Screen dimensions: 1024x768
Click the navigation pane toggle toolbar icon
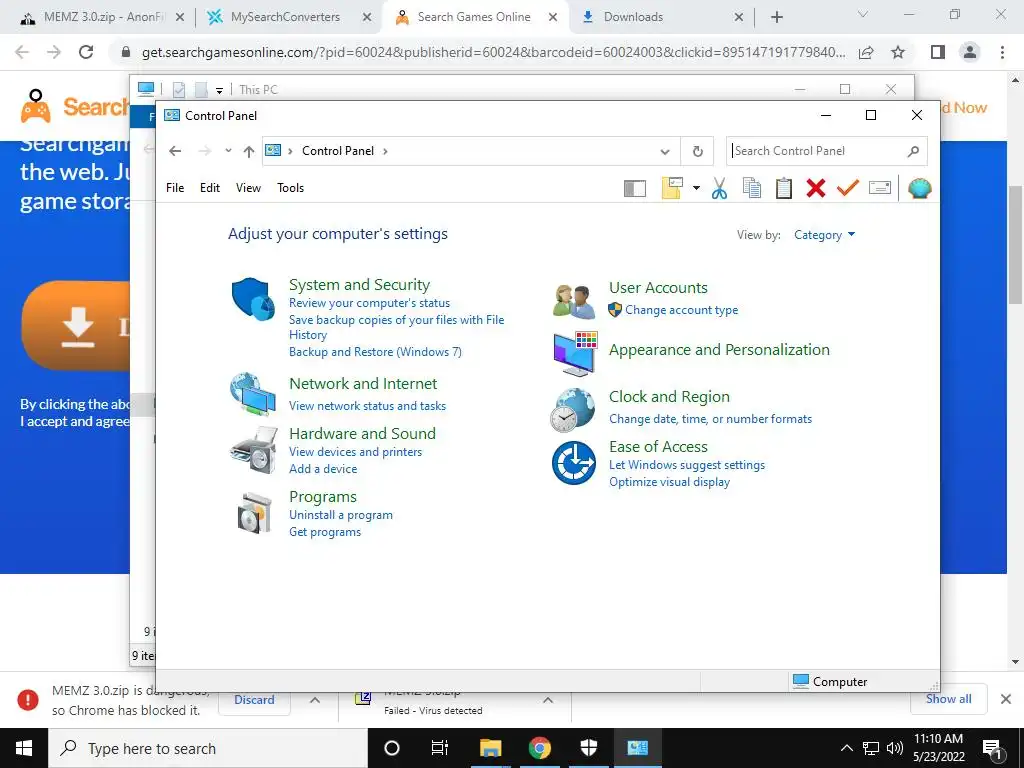click(x=635, y=189)
